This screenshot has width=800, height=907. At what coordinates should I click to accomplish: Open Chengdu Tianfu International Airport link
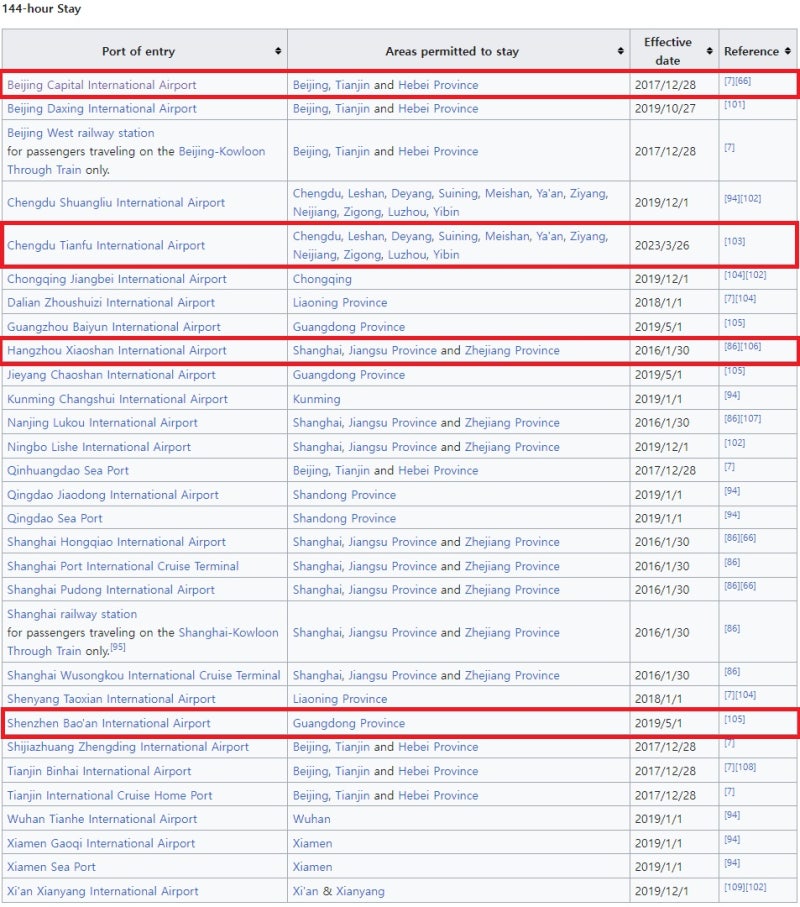(106, 245)
